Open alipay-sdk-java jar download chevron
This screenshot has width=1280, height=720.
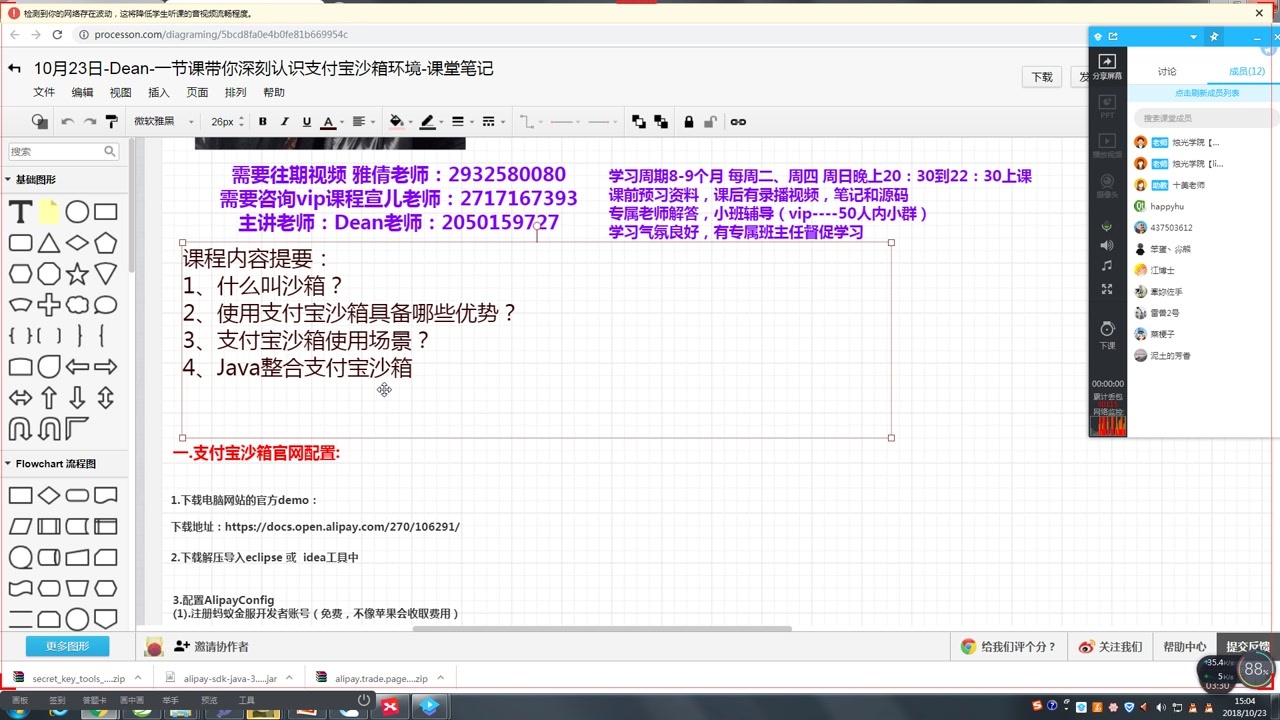click(x=288, y=678)
